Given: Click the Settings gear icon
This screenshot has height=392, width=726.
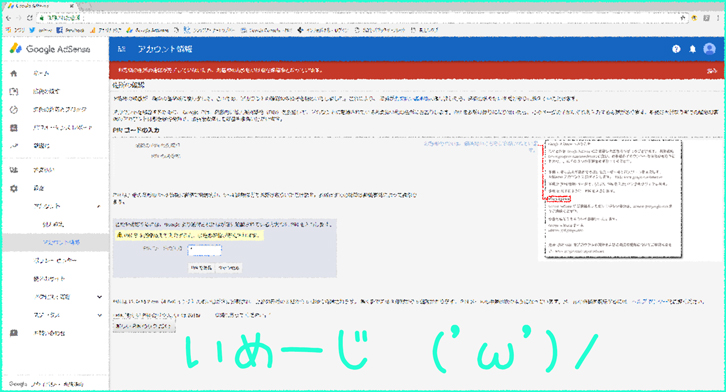Looking at the screenshot, I should coord(14,188).
